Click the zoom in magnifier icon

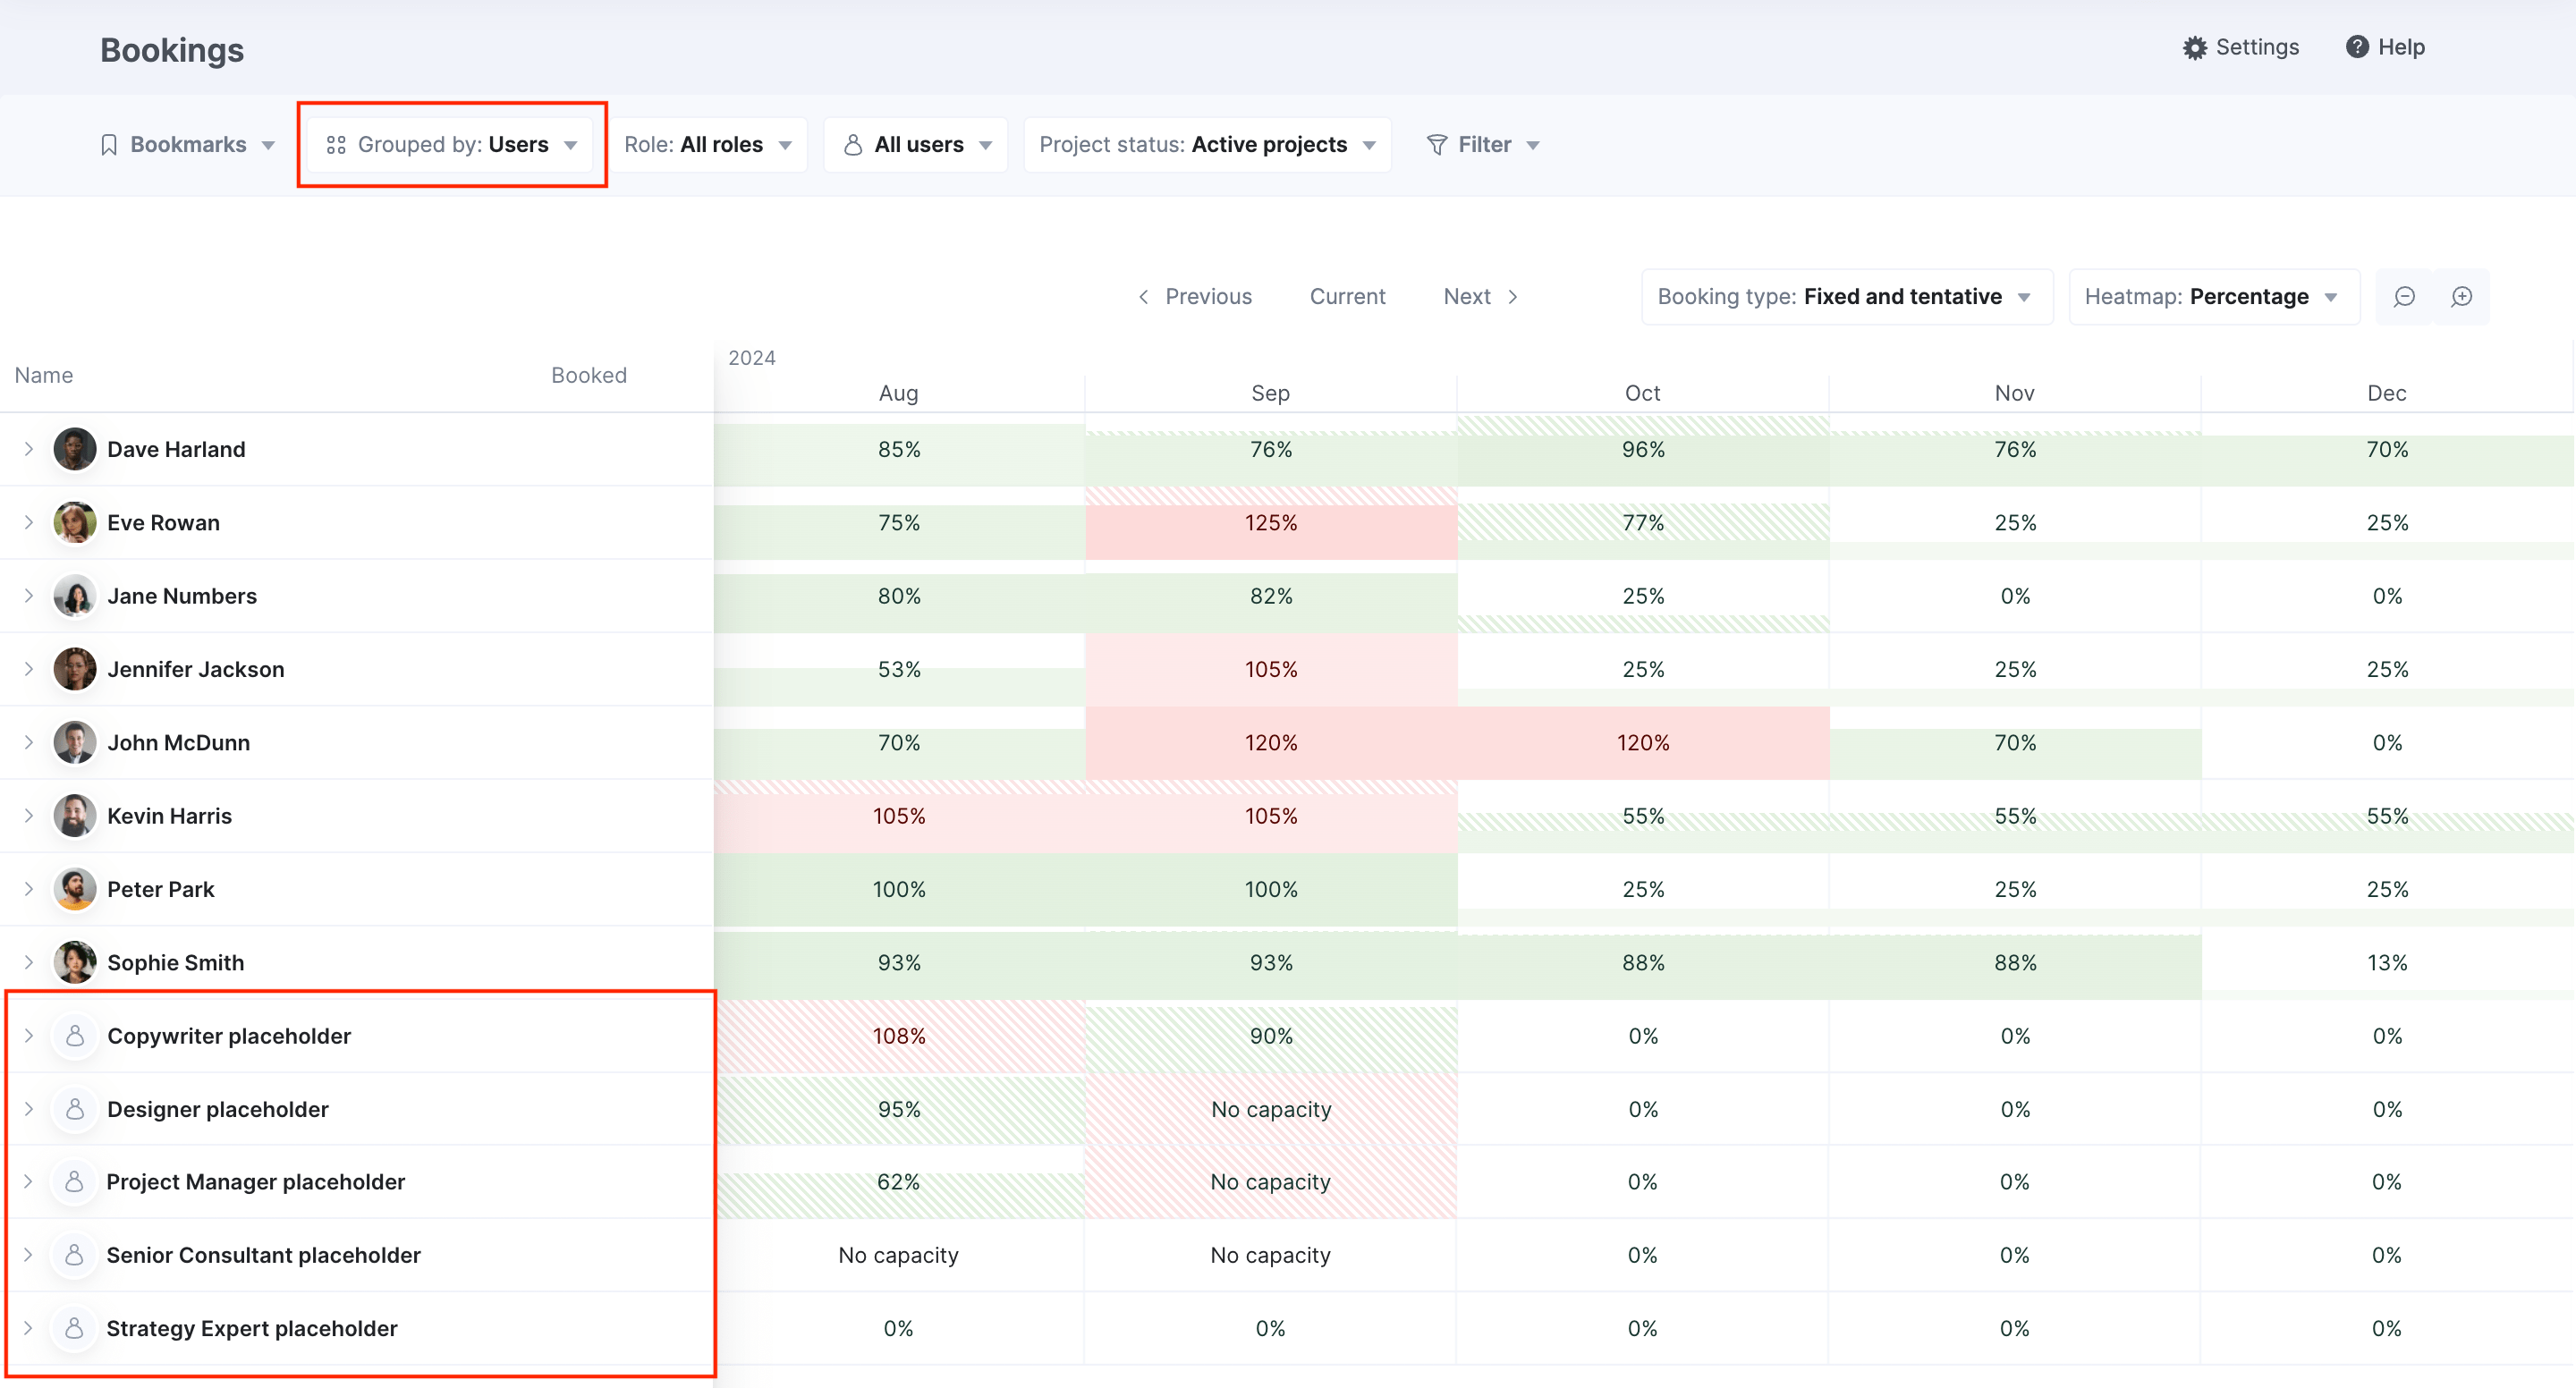point(2462,296)
